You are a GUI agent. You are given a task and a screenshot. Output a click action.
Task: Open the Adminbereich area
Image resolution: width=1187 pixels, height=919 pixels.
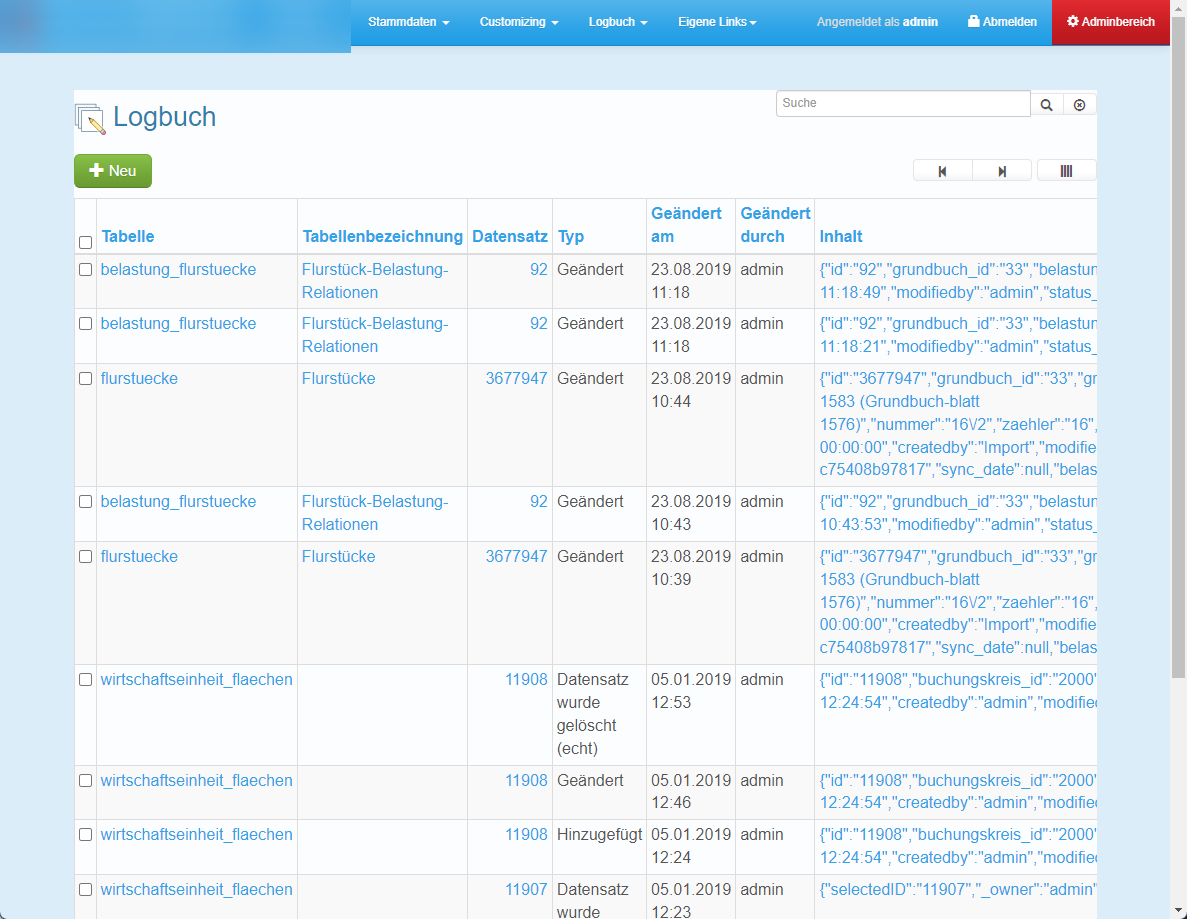pos(1111,22)
